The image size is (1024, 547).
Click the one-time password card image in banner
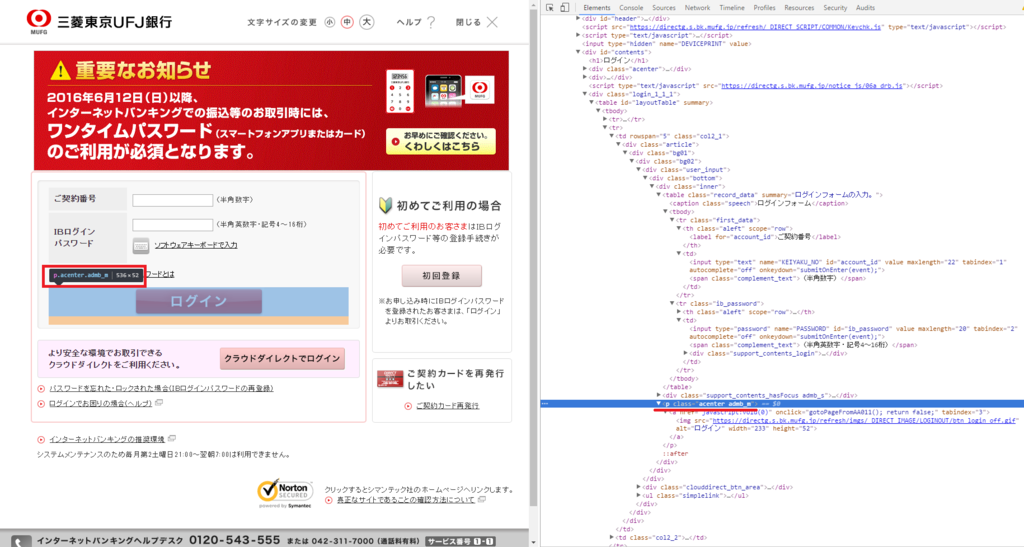(400, 91)
